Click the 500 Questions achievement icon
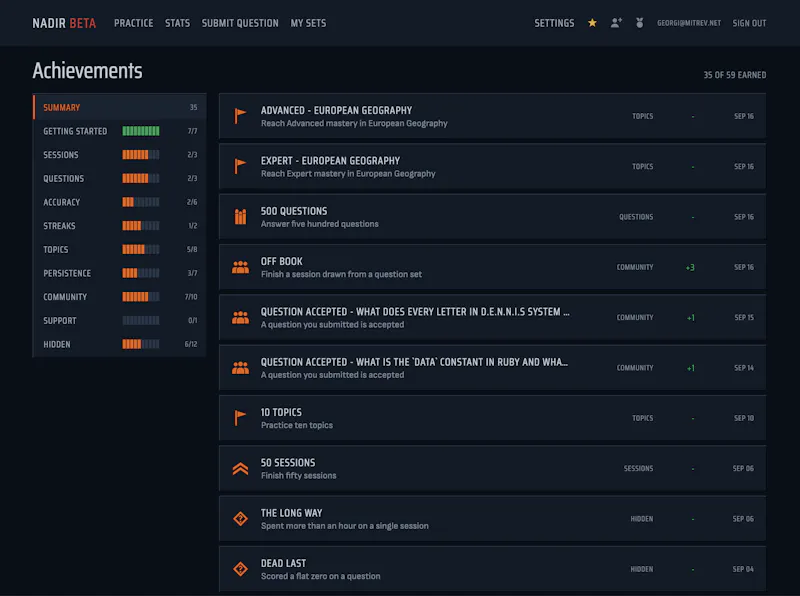Image resolution: width=800 pixels, height=596 pixels. click(x=240, y=217)
